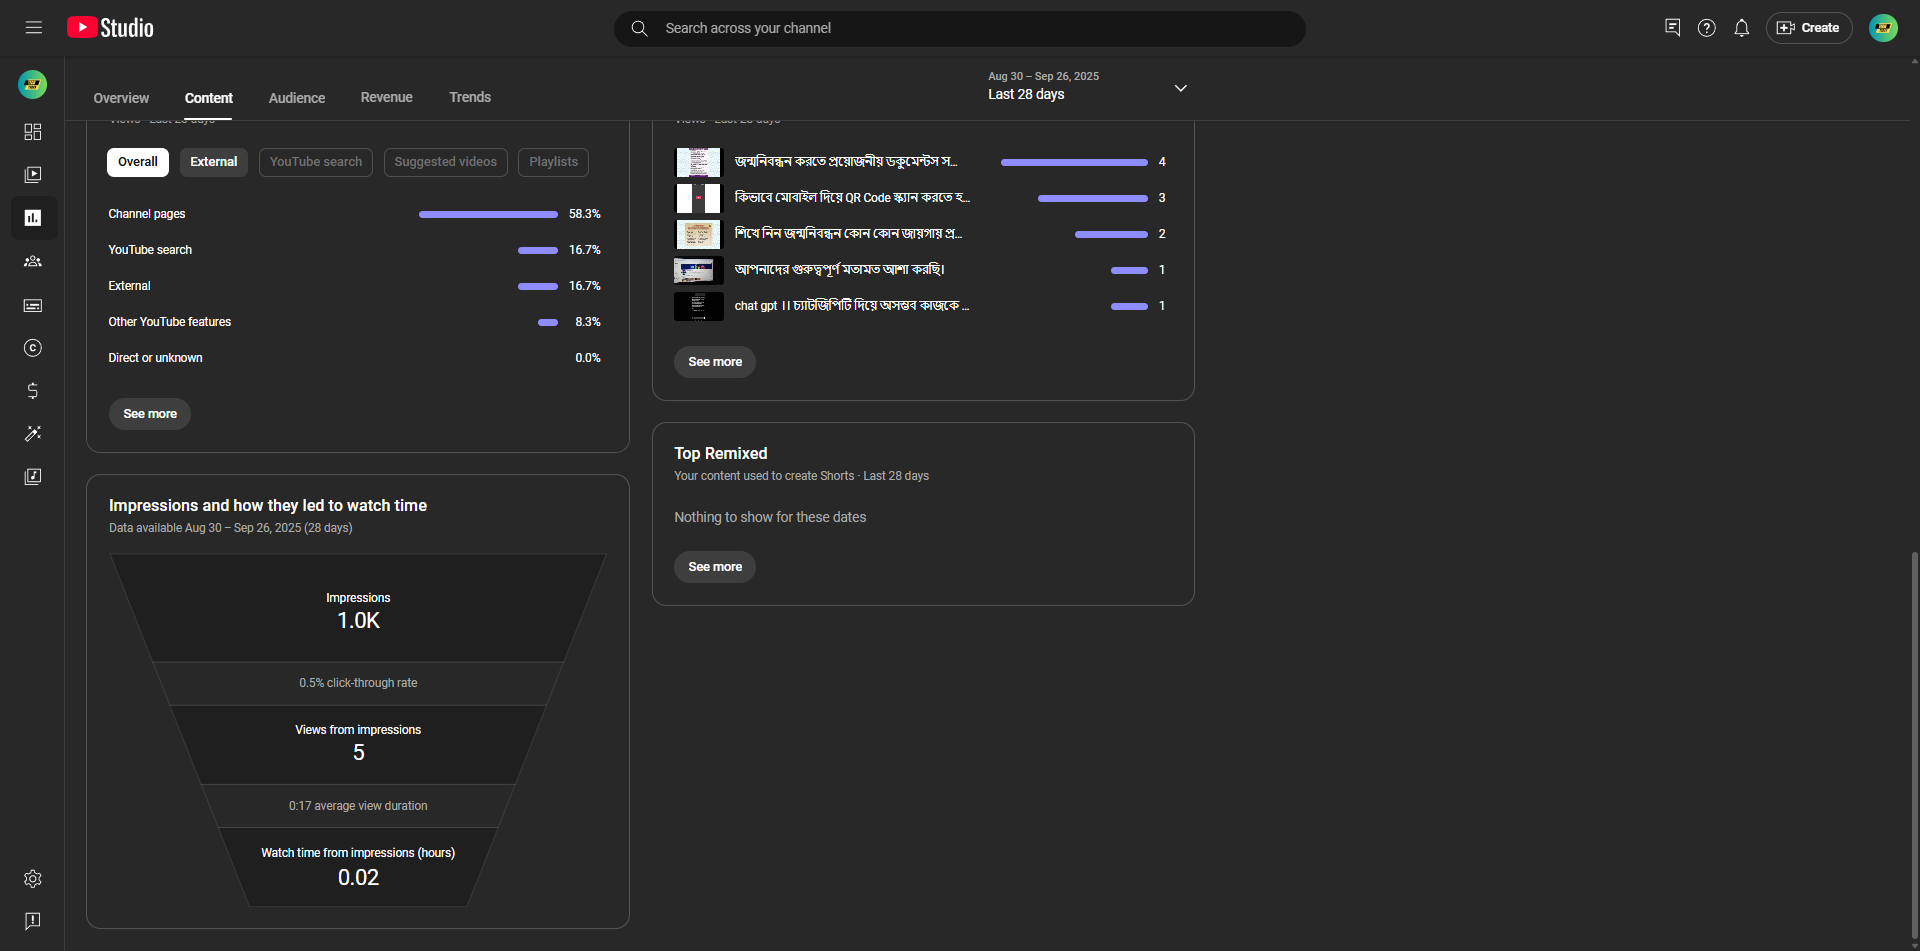Viewport: 1920px width, 951px height.
Task: Open the Audio library sidebar icon
Action: pos(33,477)
